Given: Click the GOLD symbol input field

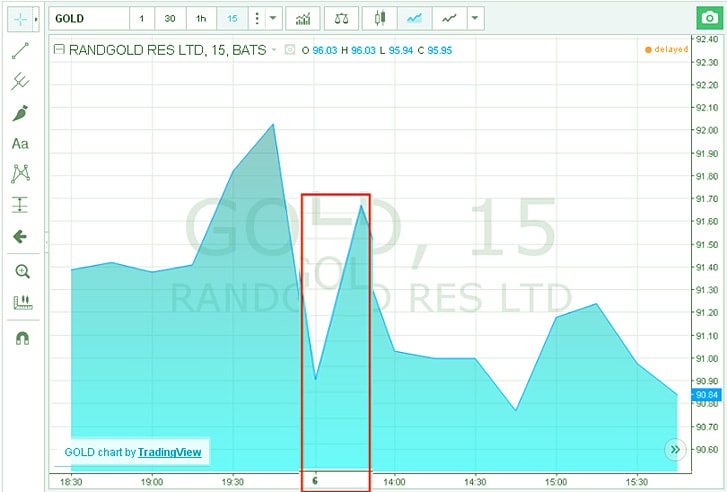Looking at the screenshot, I should pyautogui.click(x=88, y=19).
